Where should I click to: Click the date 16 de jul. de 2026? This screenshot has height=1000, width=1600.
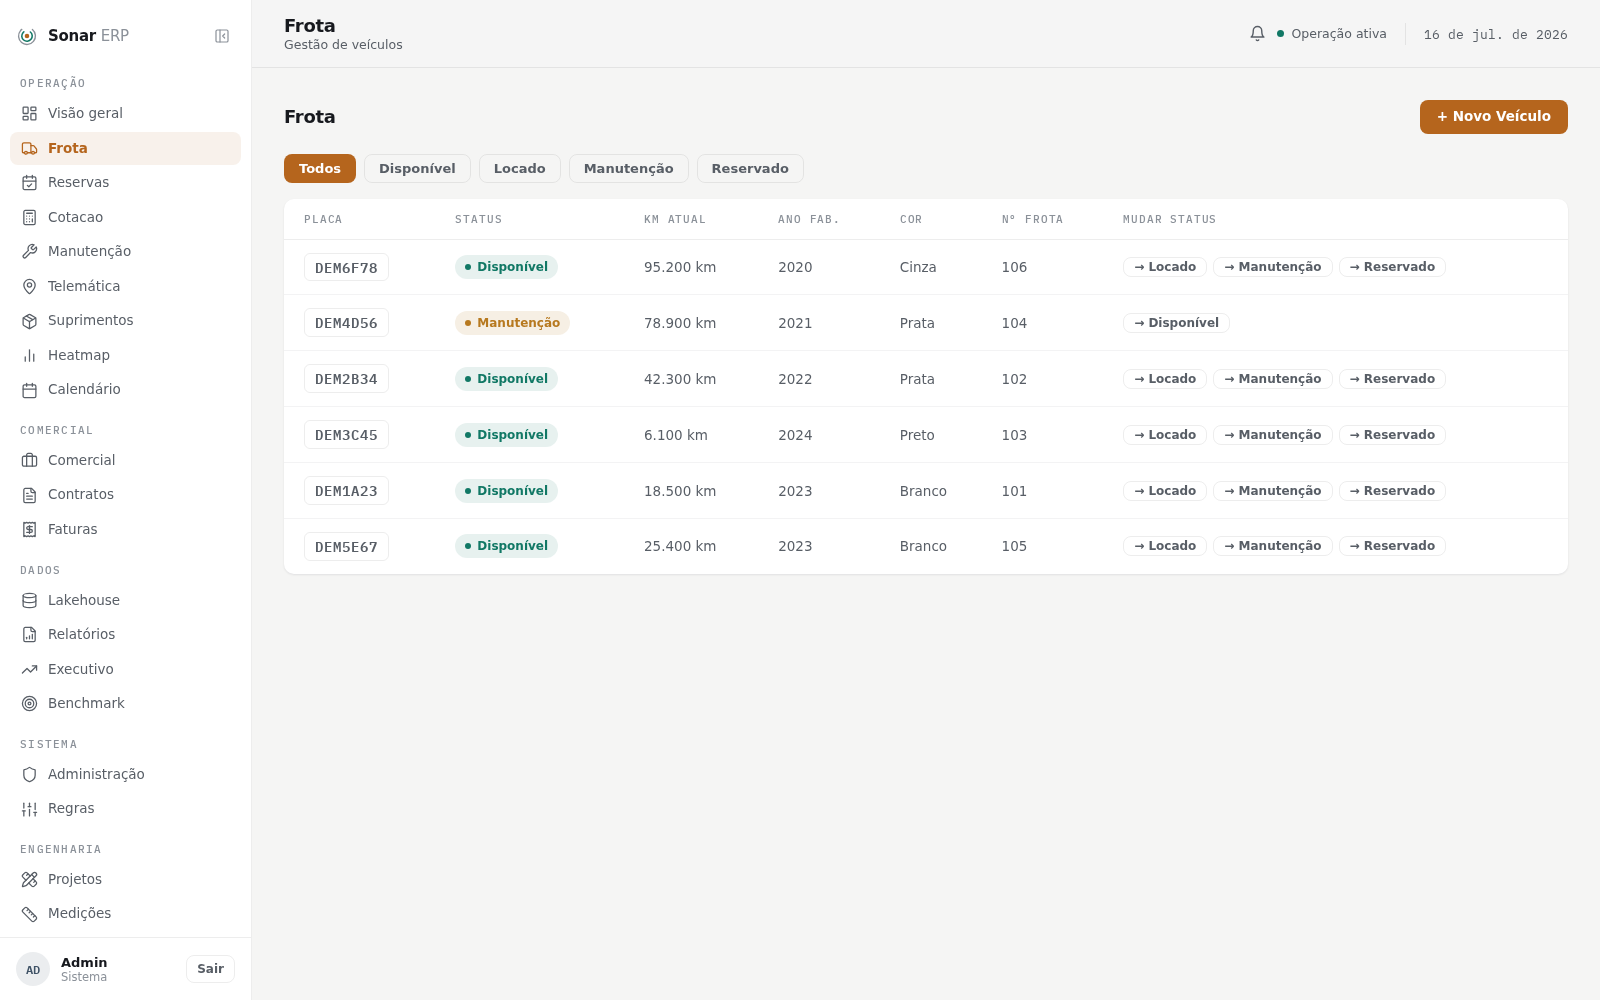point(1495,35)
